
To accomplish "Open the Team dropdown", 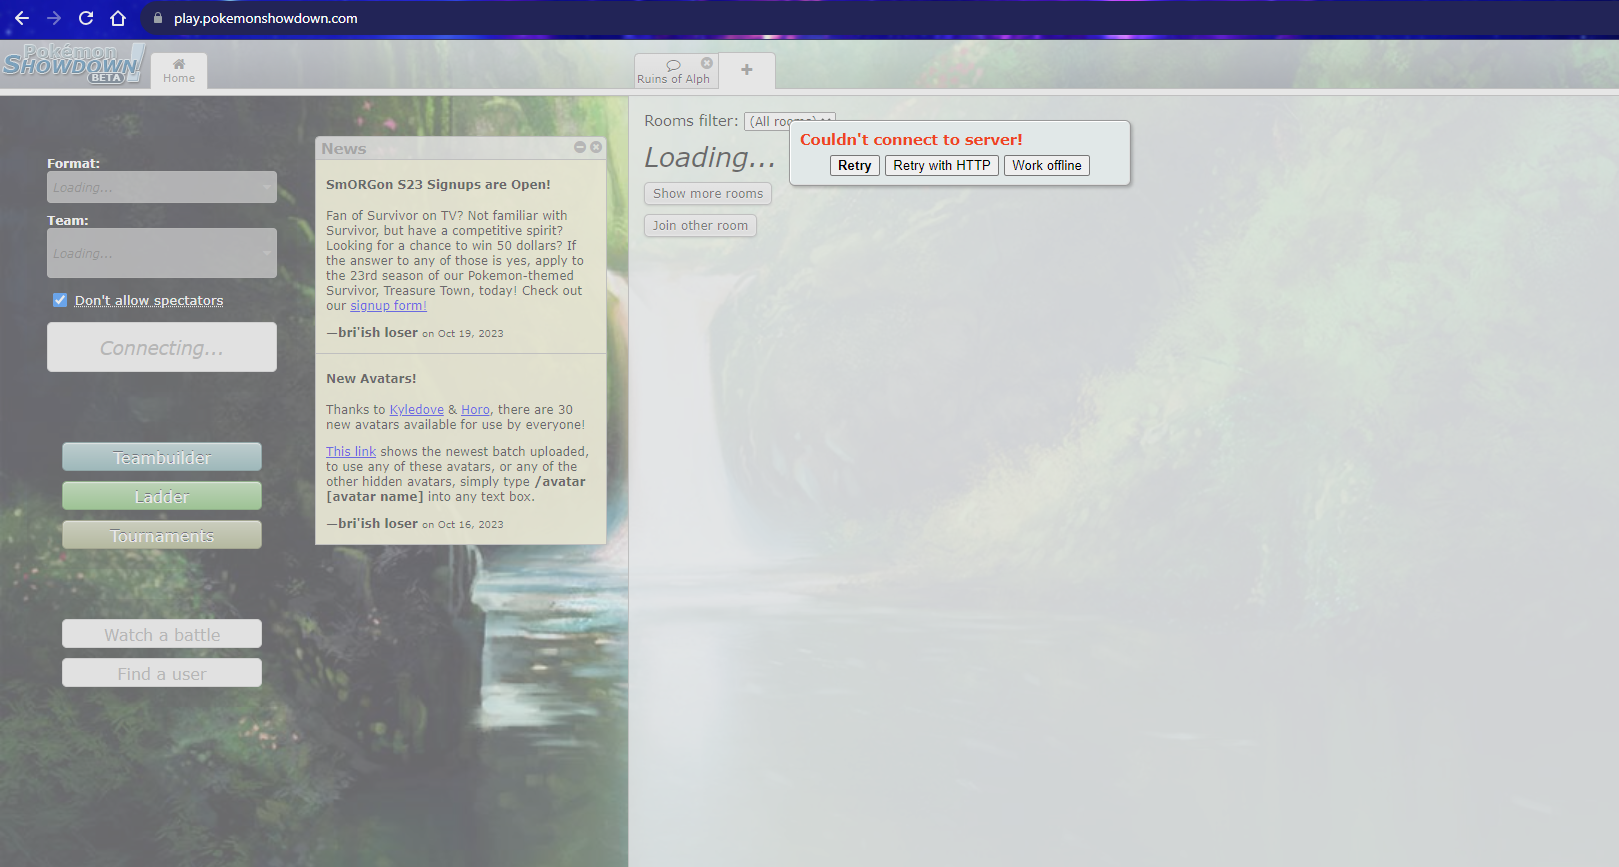I will pos(162,253).
